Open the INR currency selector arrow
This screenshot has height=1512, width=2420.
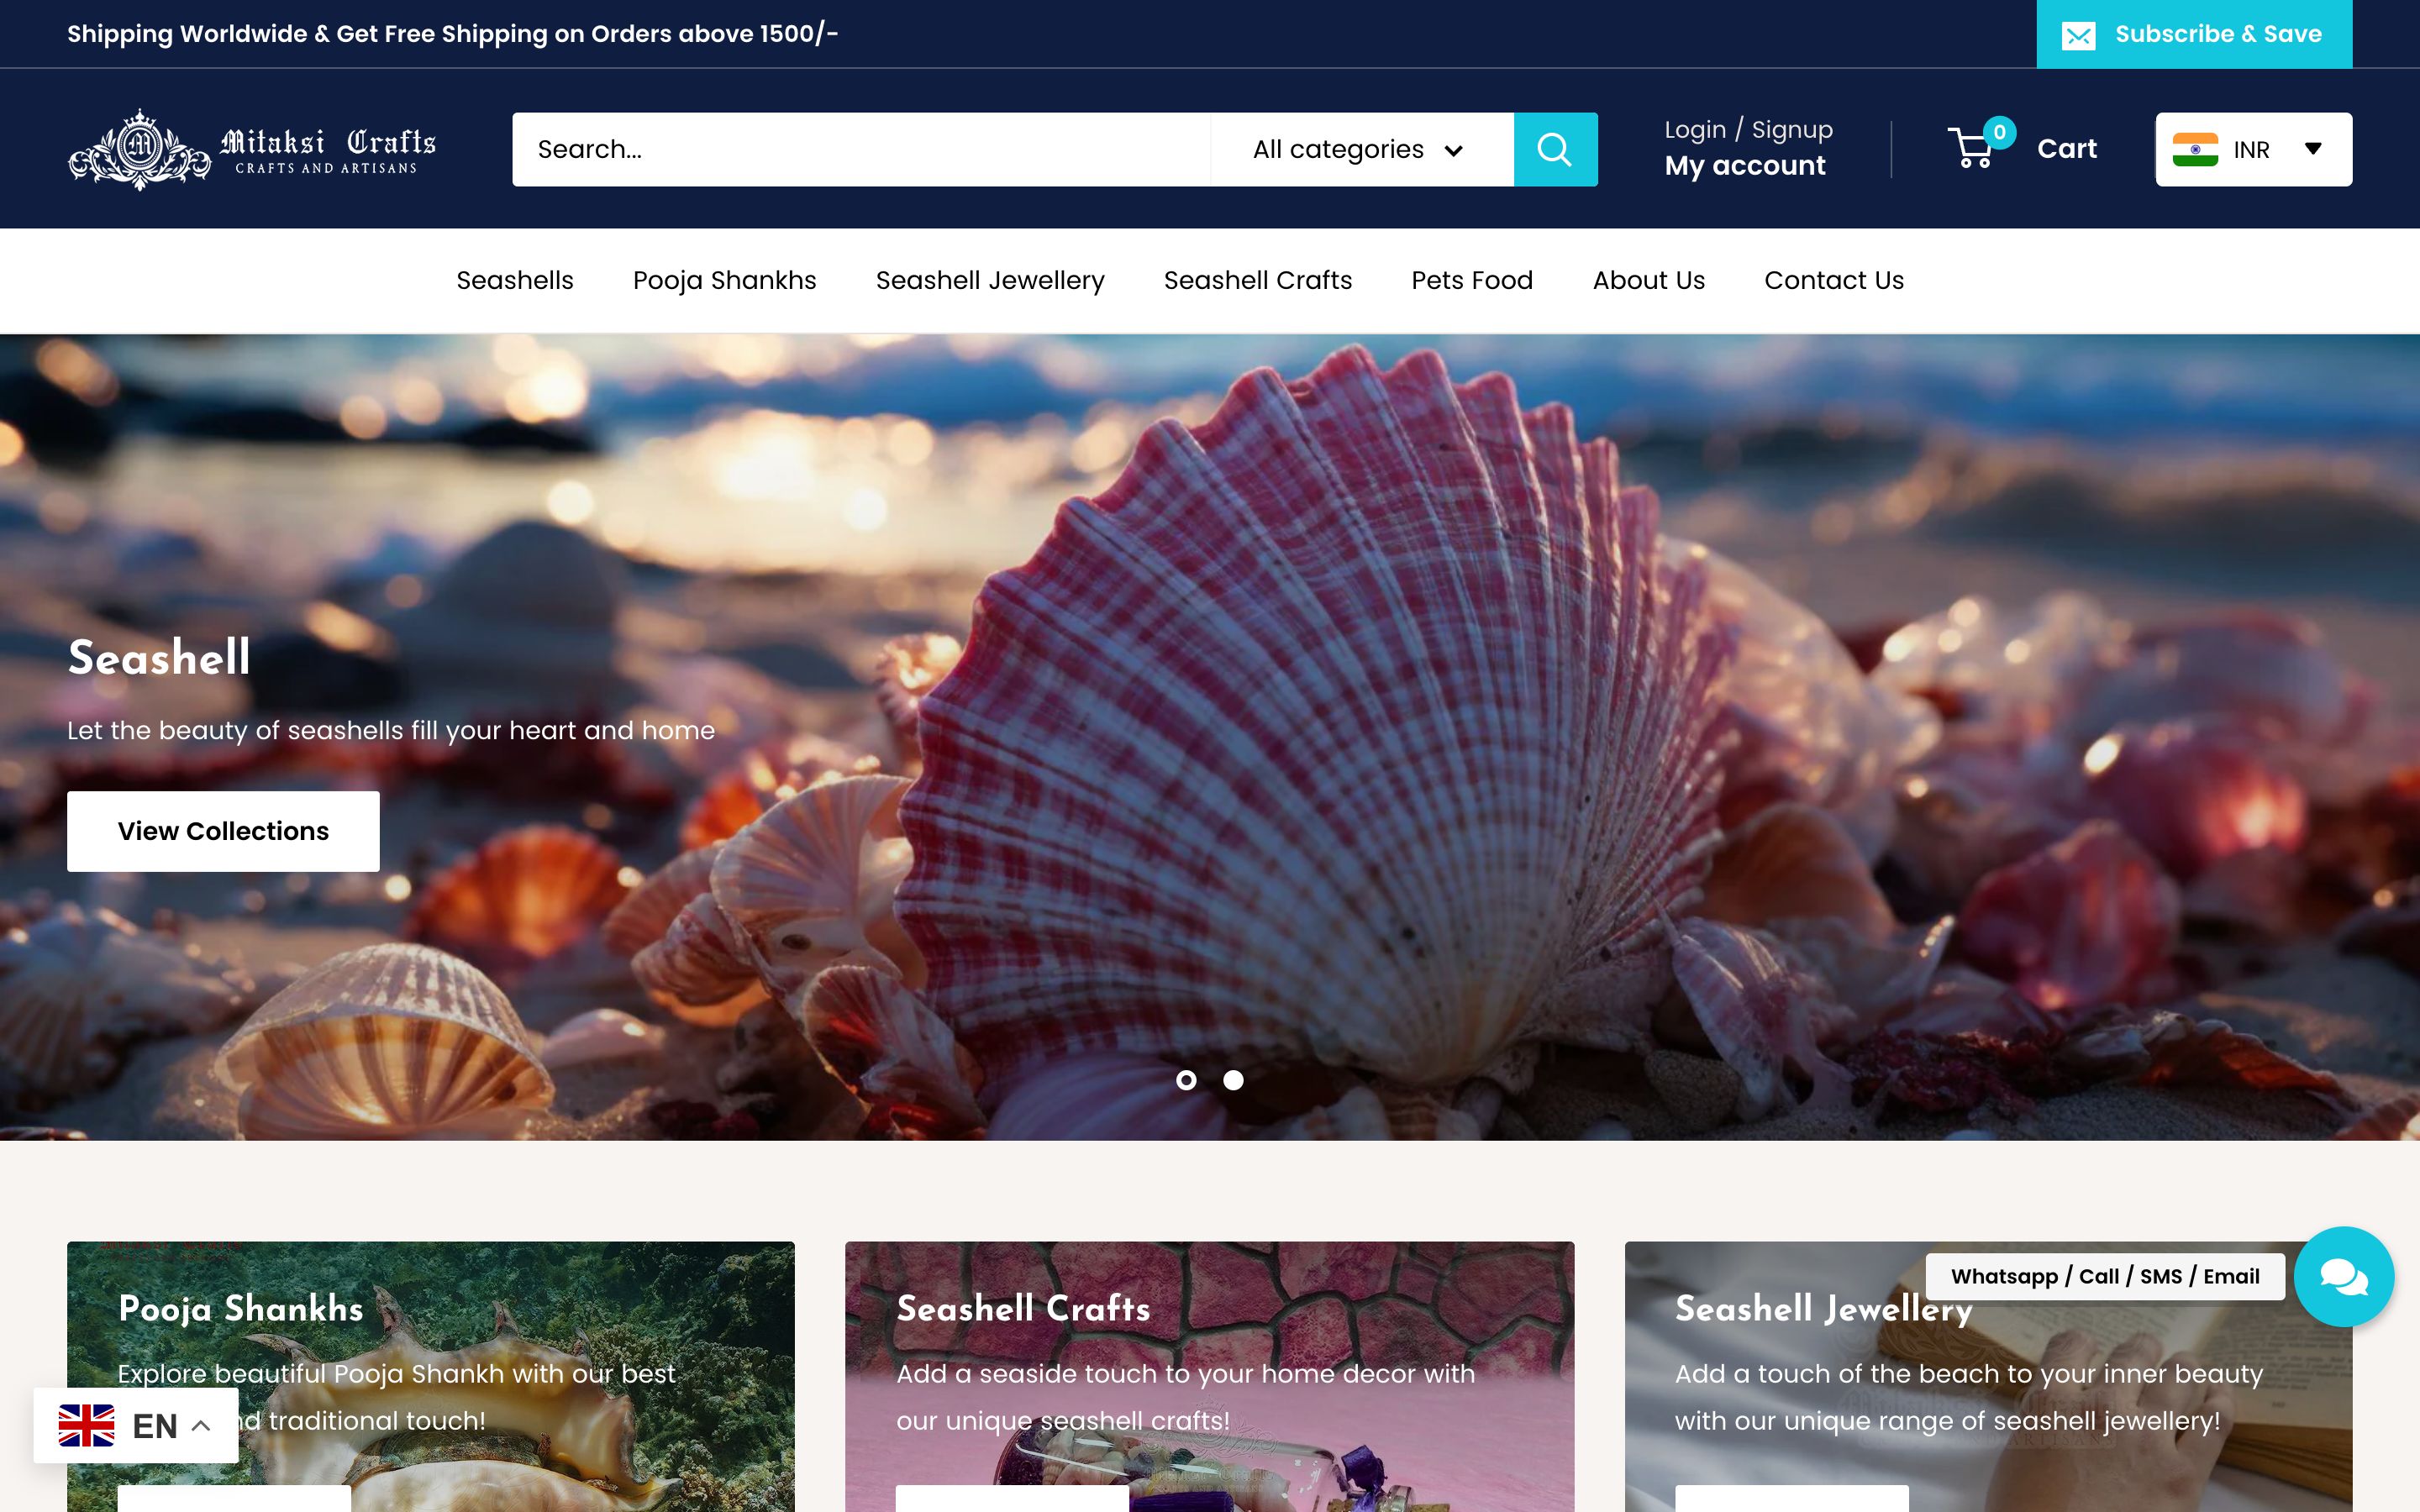[2313, 149]
